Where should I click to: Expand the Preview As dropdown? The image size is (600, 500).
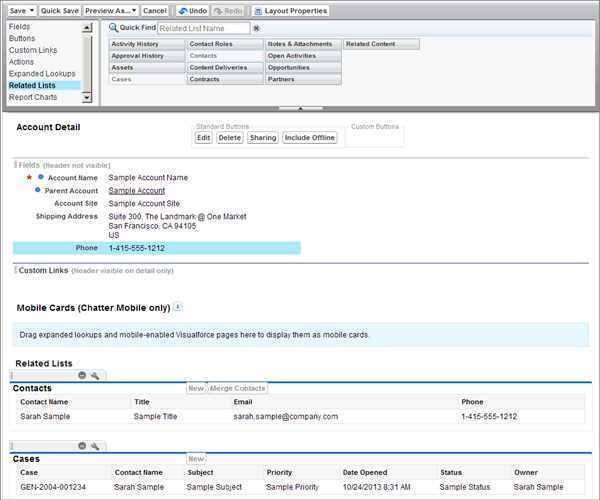pyautogui.click(x=109, y=10)
